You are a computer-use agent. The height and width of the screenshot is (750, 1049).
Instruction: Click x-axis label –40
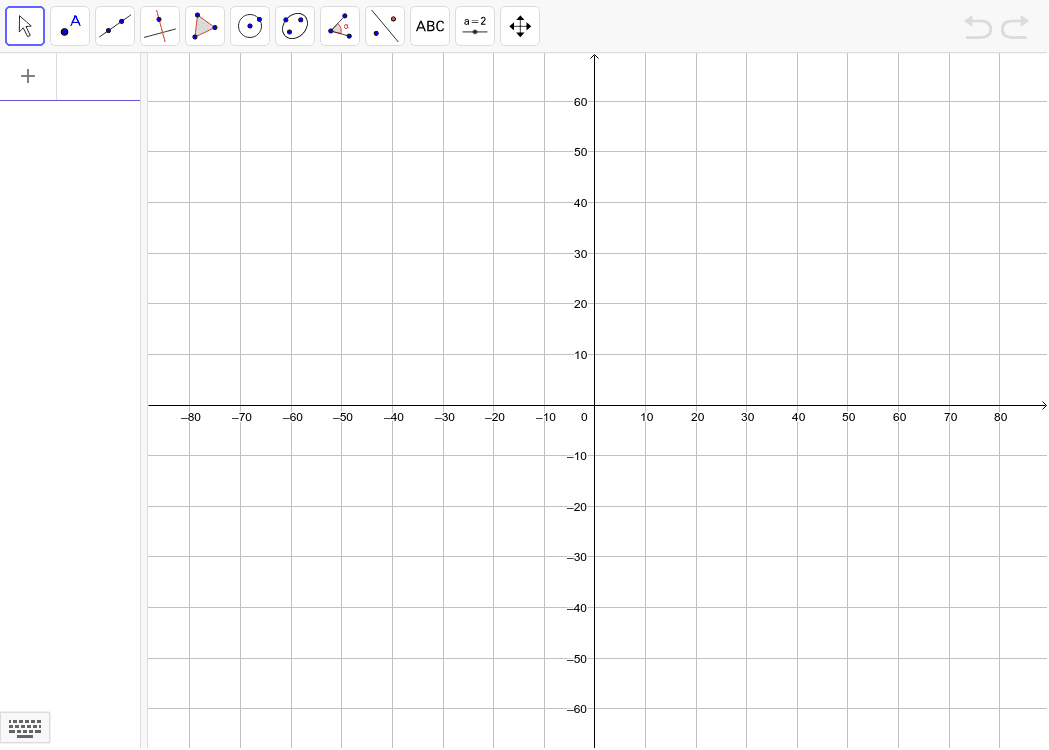pos(393,417)
